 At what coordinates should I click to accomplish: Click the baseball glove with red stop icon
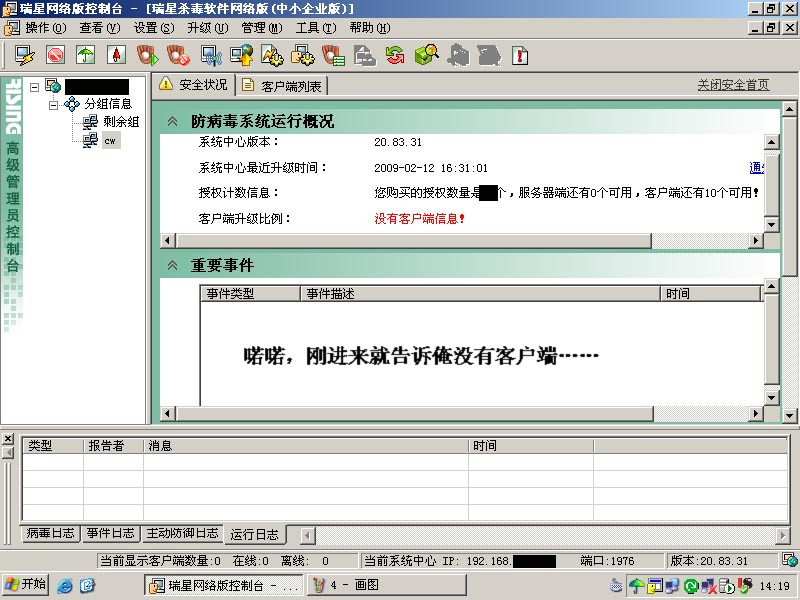(x=179, y=55)
